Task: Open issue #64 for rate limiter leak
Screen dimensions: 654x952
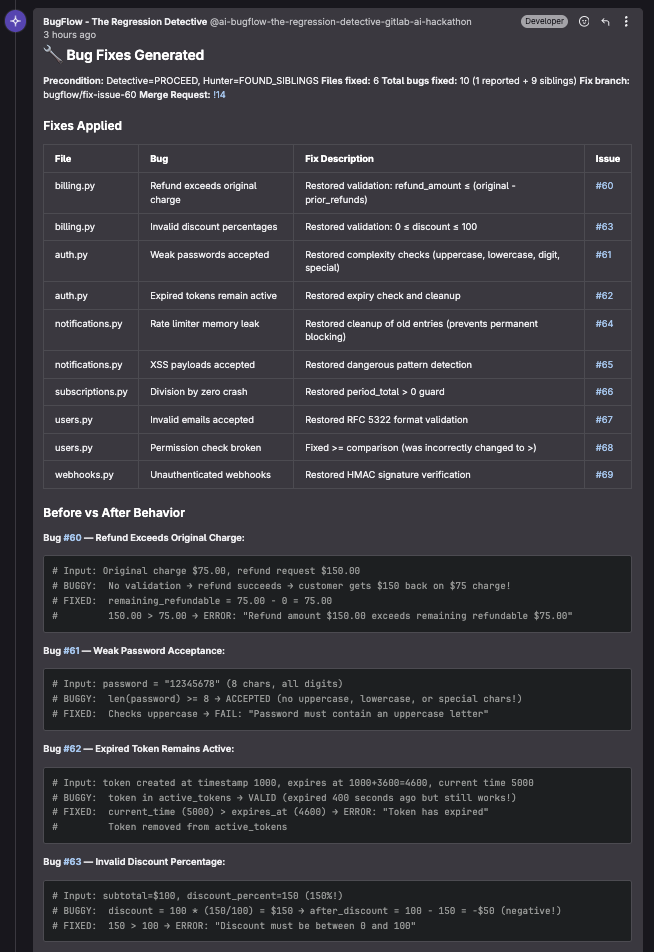Action: coord(604,324)
